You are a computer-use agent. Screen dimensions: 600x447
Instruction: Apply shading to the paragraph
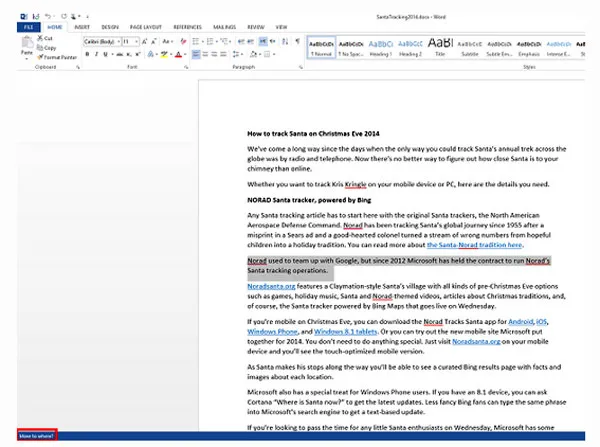click(x=253, y=54)
